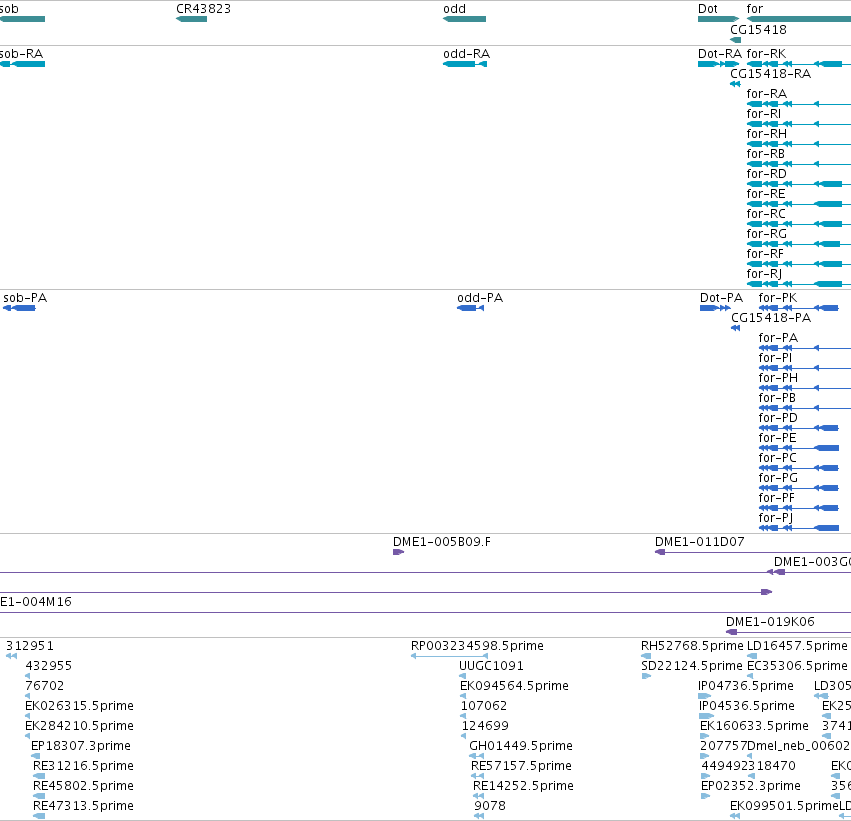The width and height of the screenshot is (851, 821).
Task: Select the for-RB transcript
Action: (799, 164)
